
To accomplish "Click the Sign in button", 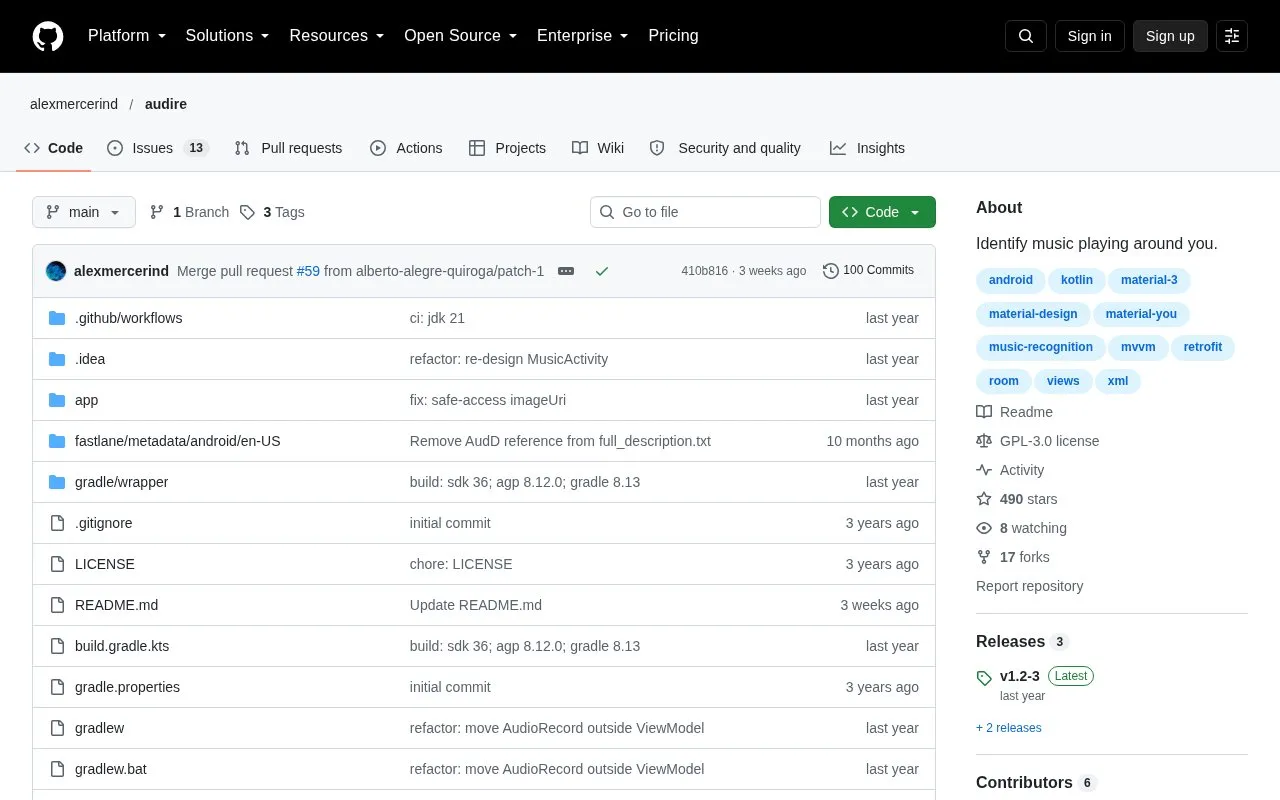I will pos(1089,36).
